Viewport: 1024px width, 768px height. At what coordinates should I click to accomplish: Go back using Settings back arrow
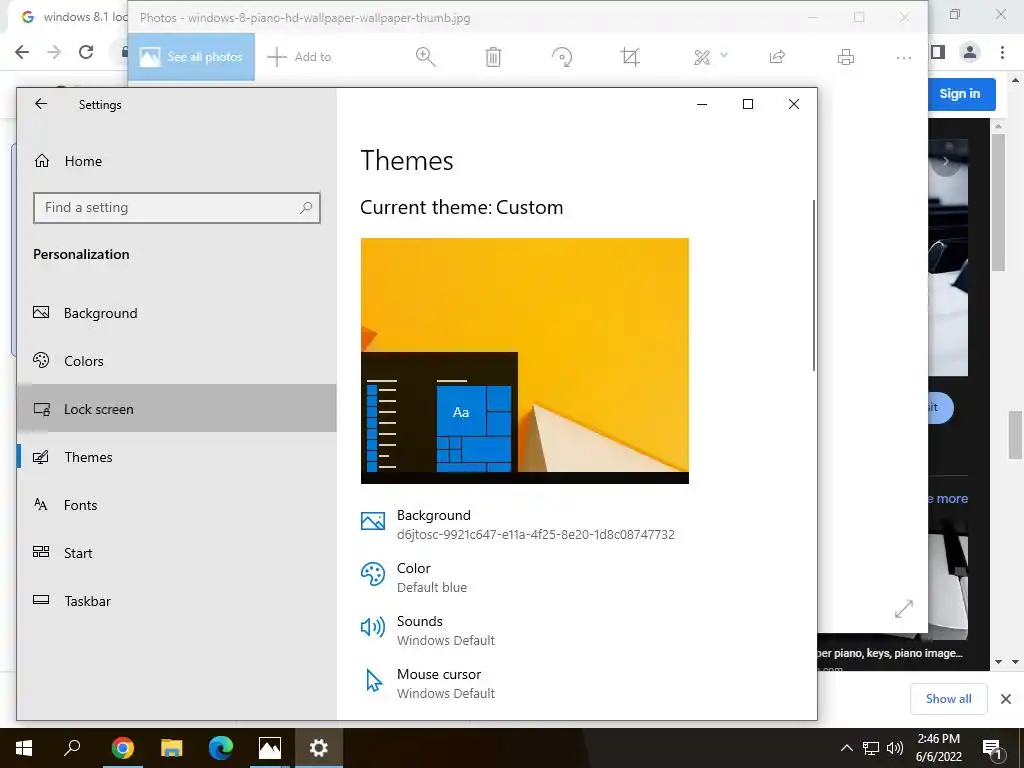pos(40,104)
